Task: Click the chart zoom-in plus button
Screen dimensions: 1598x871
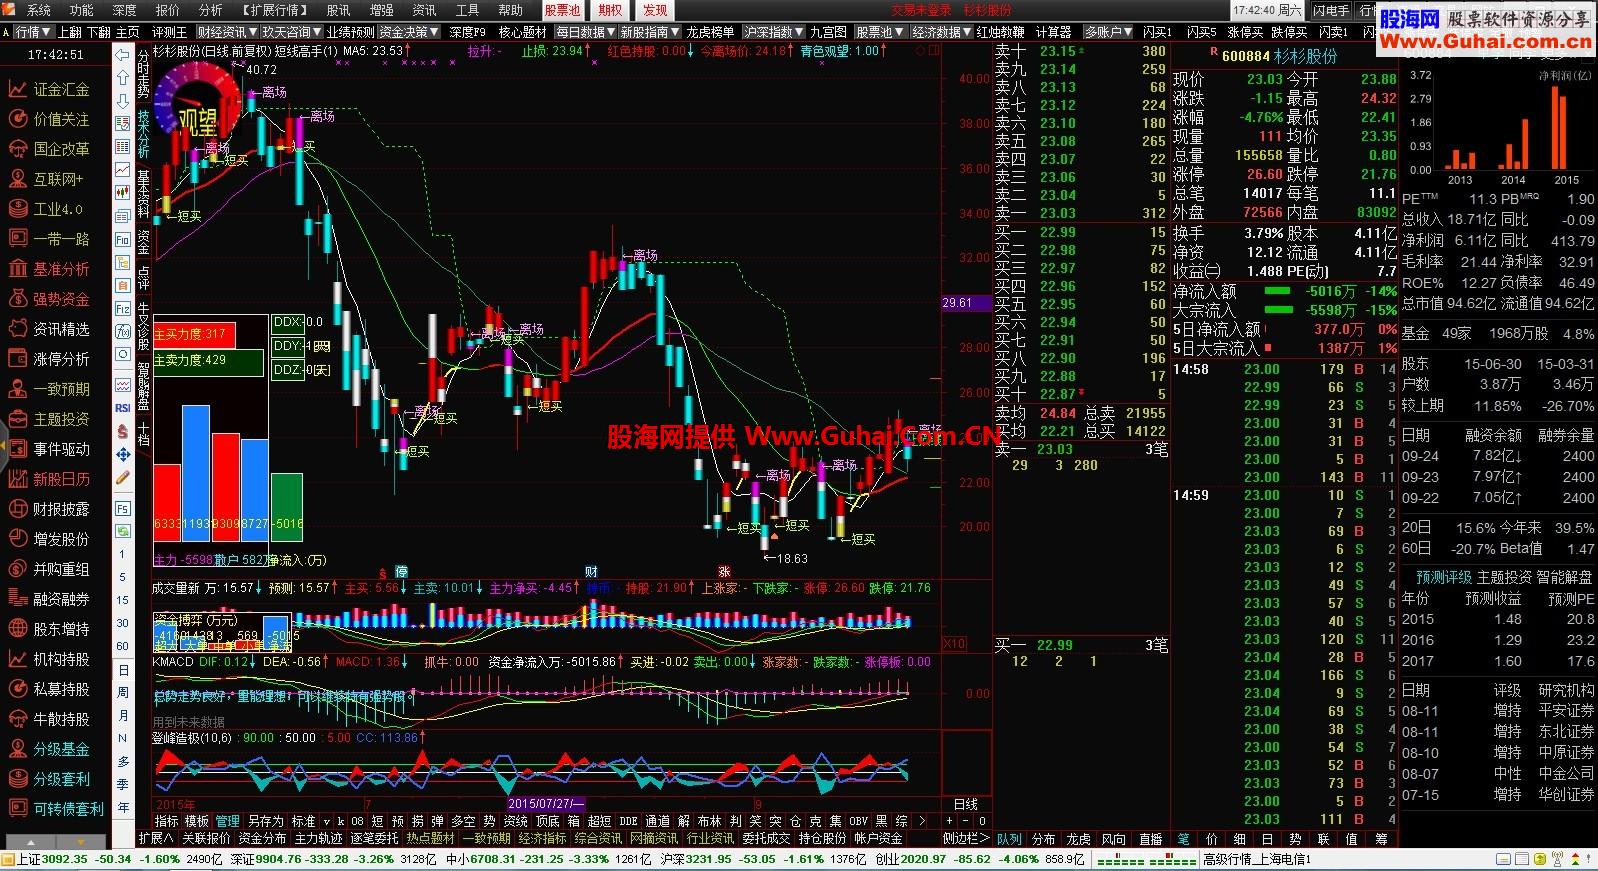Action: (949, 820)
